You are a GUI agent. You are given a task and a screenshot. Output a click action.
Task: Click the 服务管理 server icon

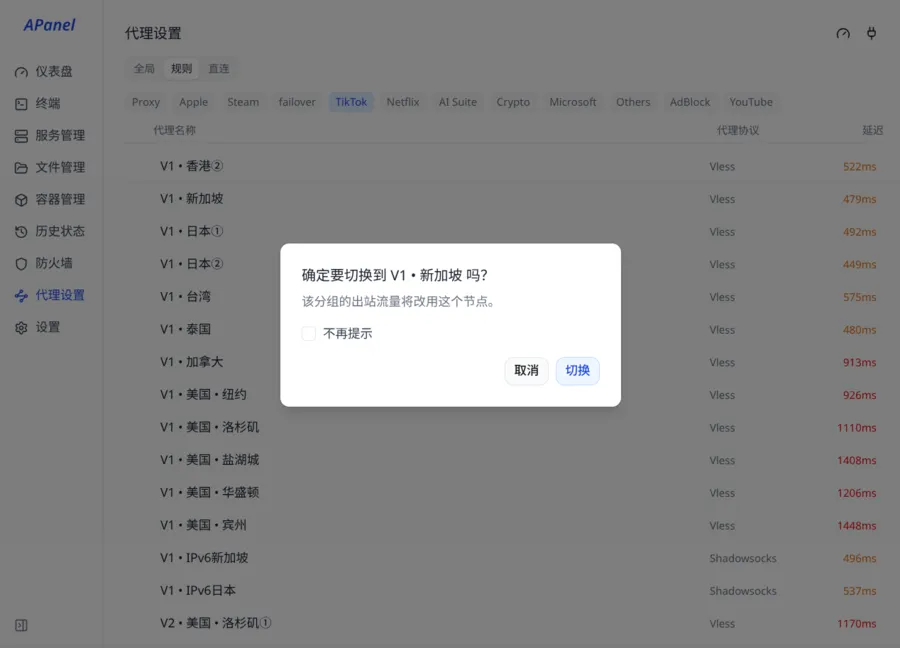pos(21,136)
